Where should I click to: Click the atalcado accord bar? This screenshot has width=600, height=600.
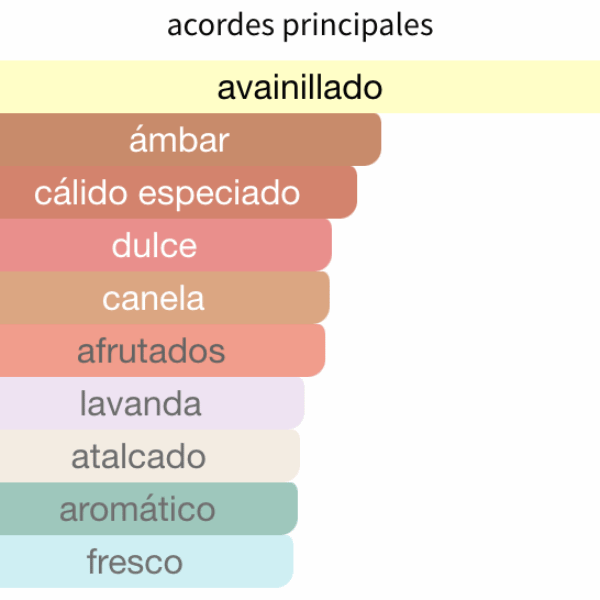tap(150, 457)
